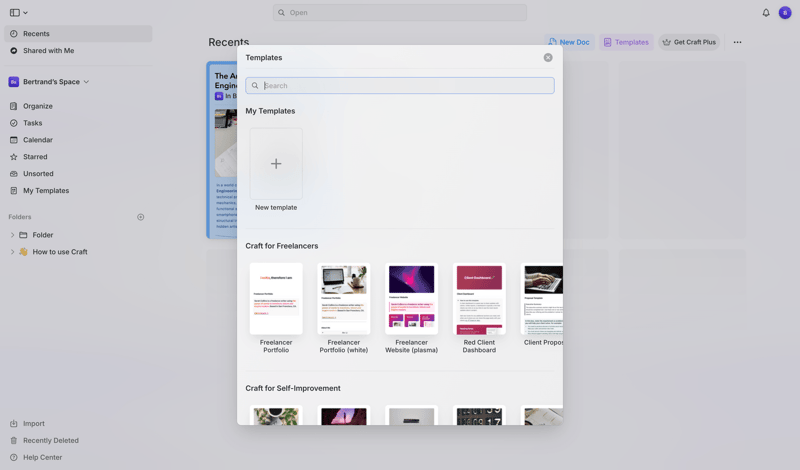Open the more options ellipsis menu
The height and width of the screenshot is (470, 800).
(737, 42)
